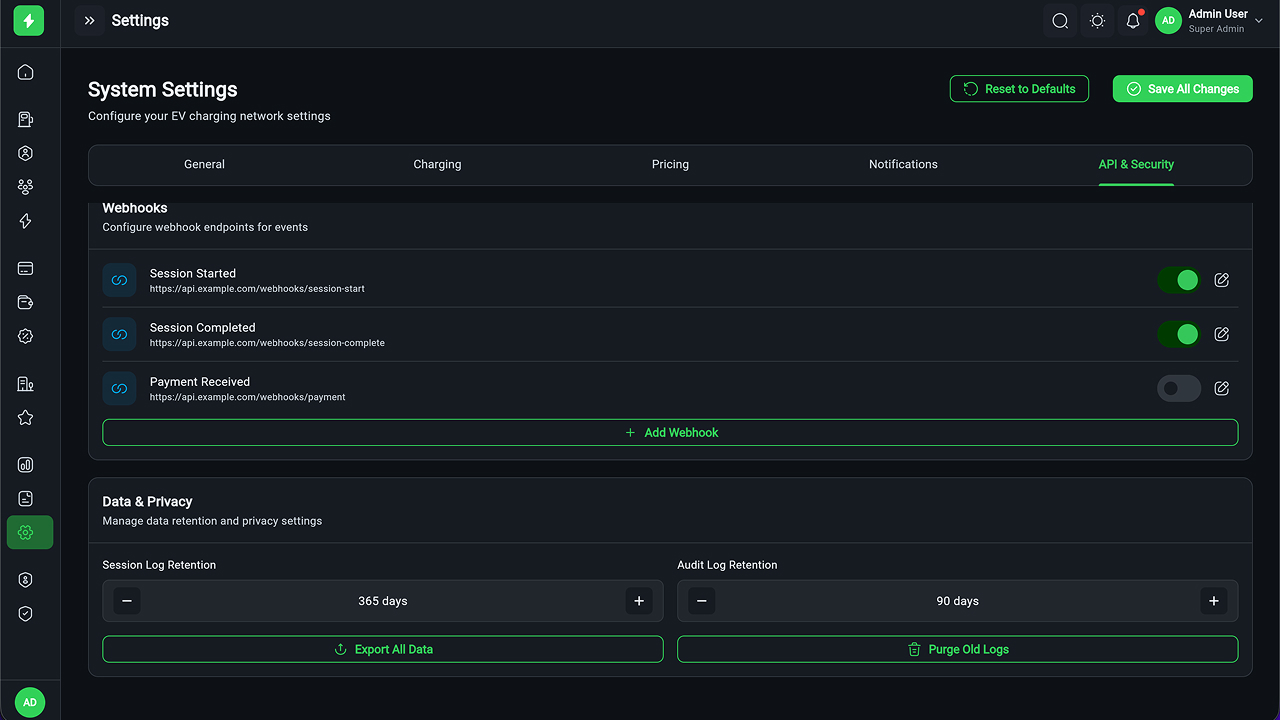Disable the Session Started webhook toggle
This screenshot has height=720, width=1280.
pyautogui.click(x=1179, y=280)
